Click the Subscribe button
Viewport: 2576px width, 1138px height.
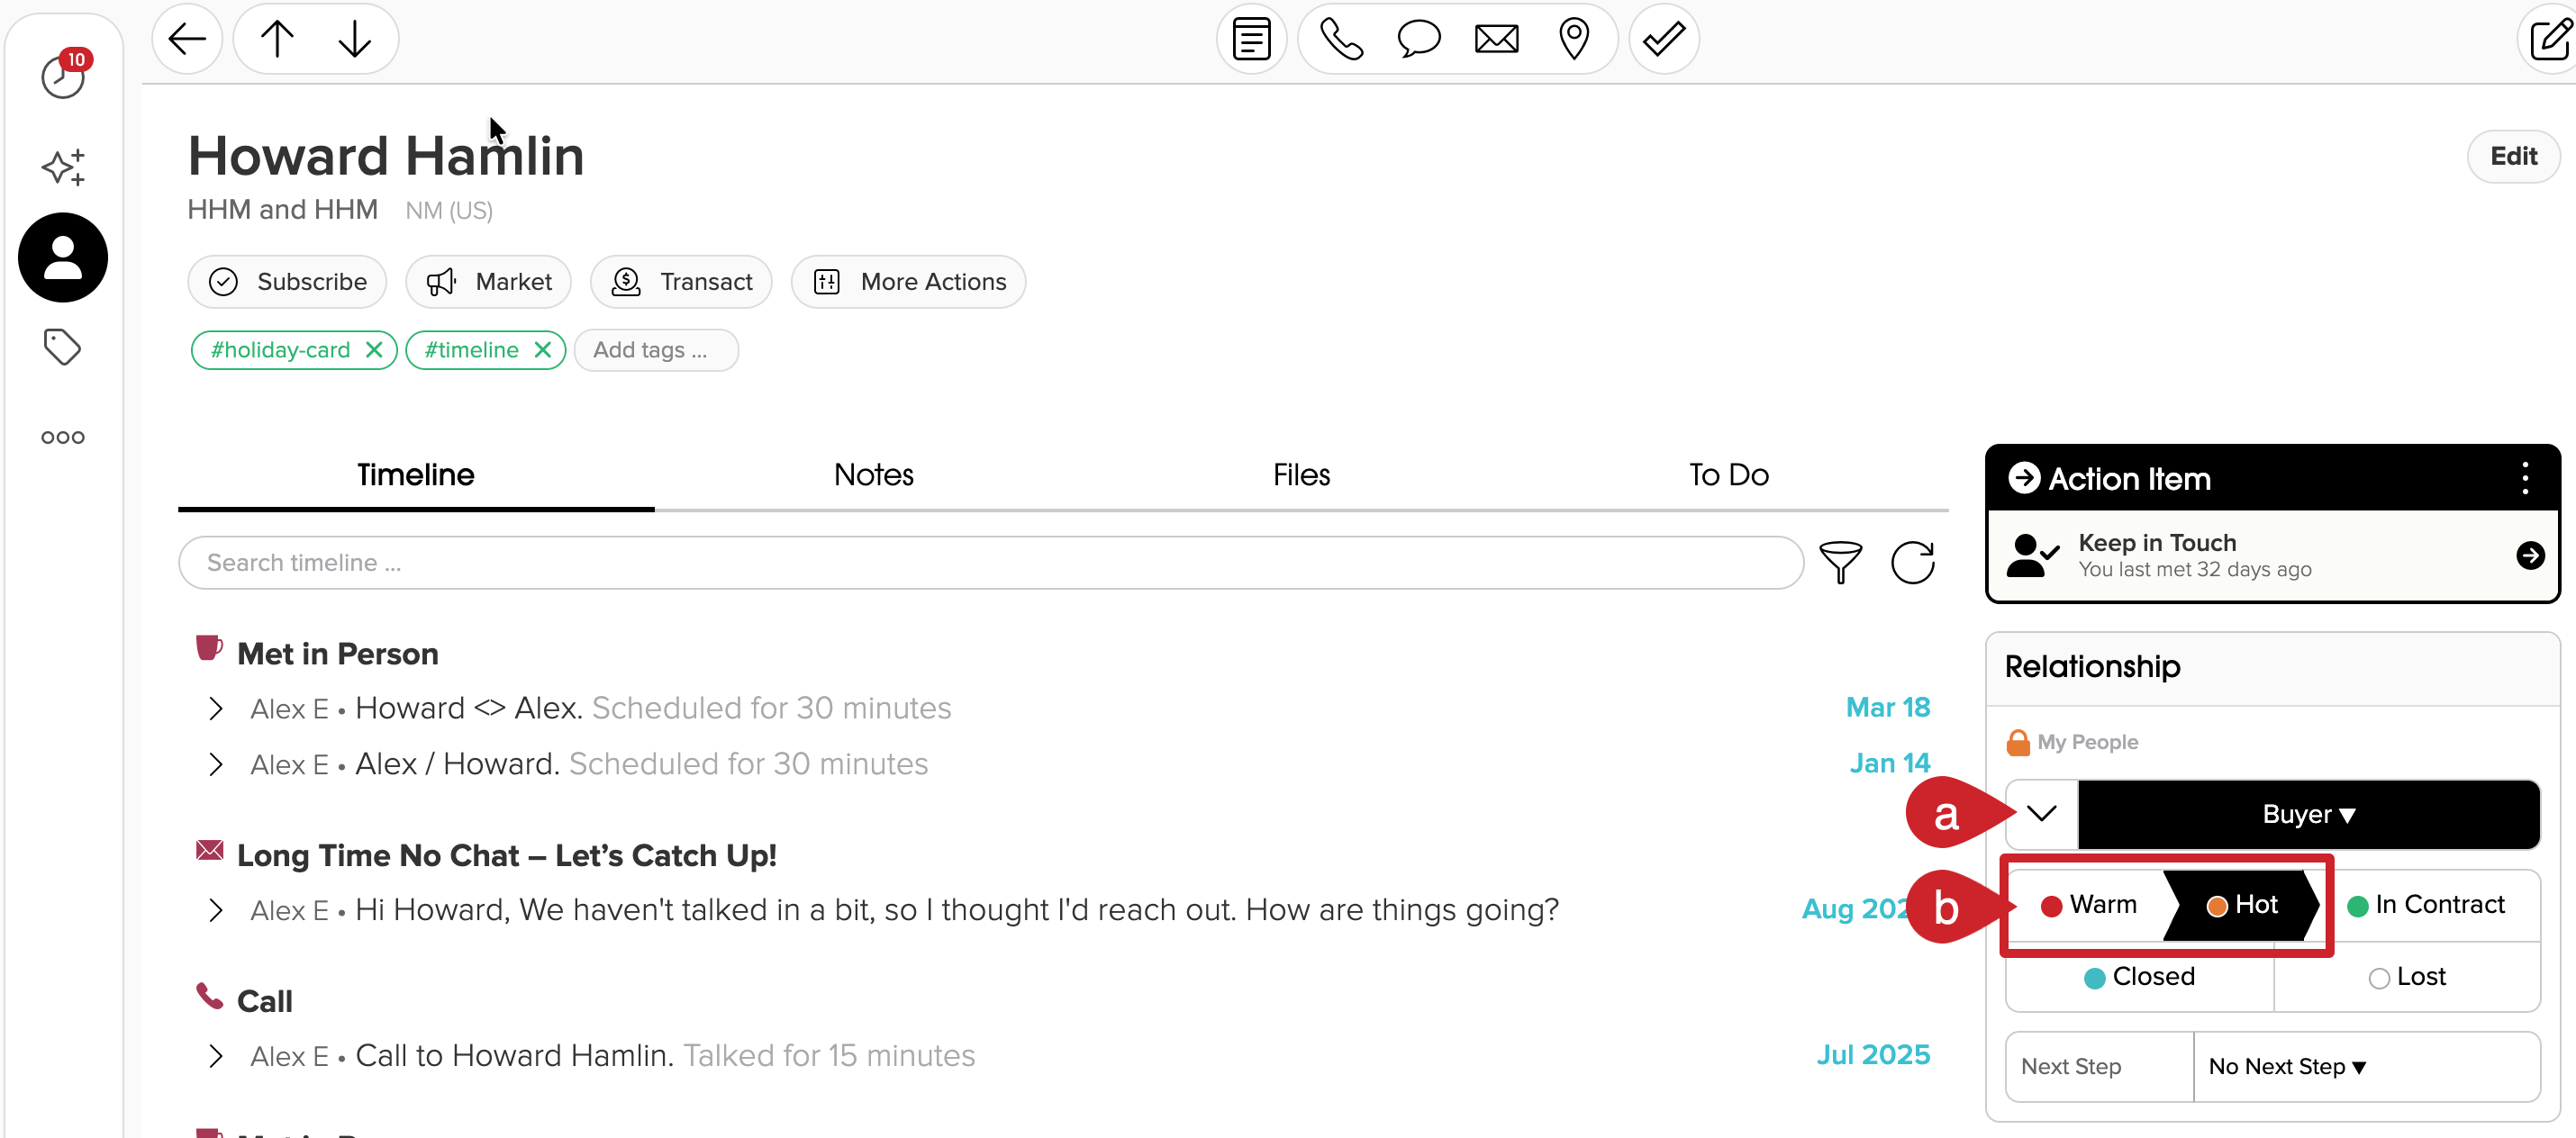(287, 282)
